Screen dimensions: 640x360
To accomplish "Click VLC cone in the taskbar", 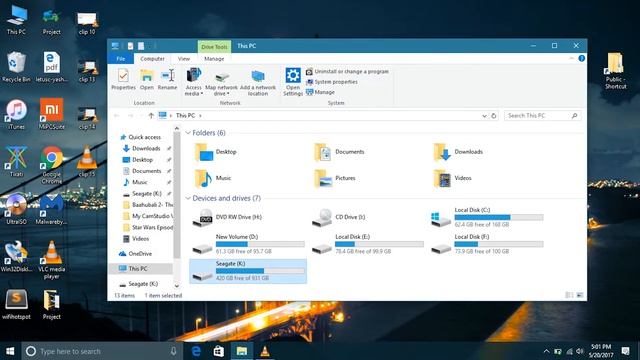I will [264, 351].
